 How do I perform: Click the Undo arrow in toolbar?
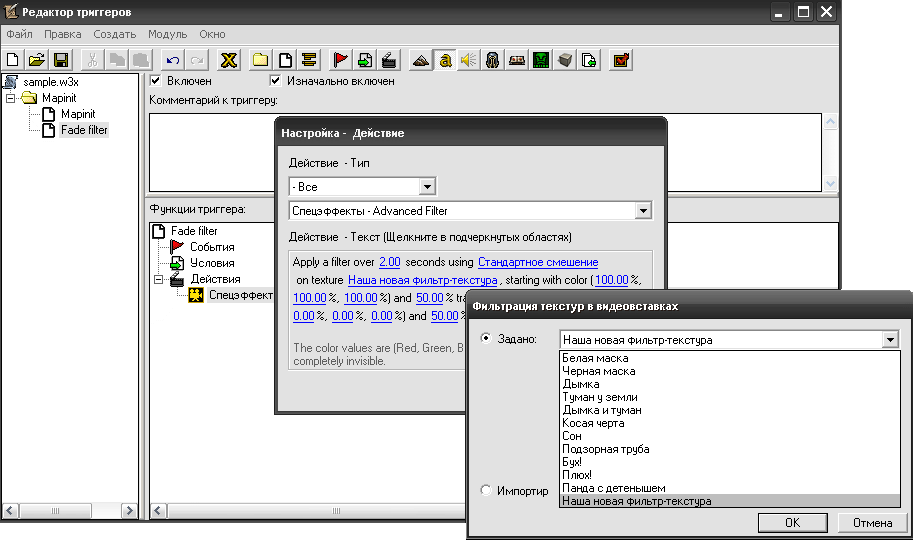(x=172, y=60)
